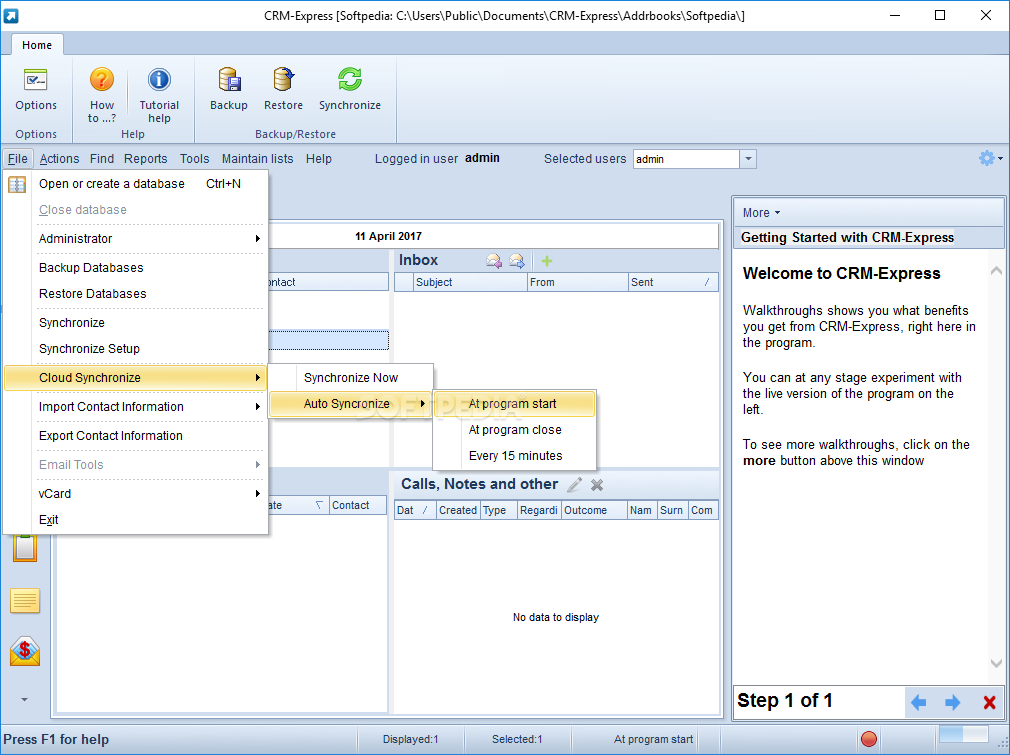Toggle the status bar switch control
This screenshot has width=1010, height=755.
964,734
